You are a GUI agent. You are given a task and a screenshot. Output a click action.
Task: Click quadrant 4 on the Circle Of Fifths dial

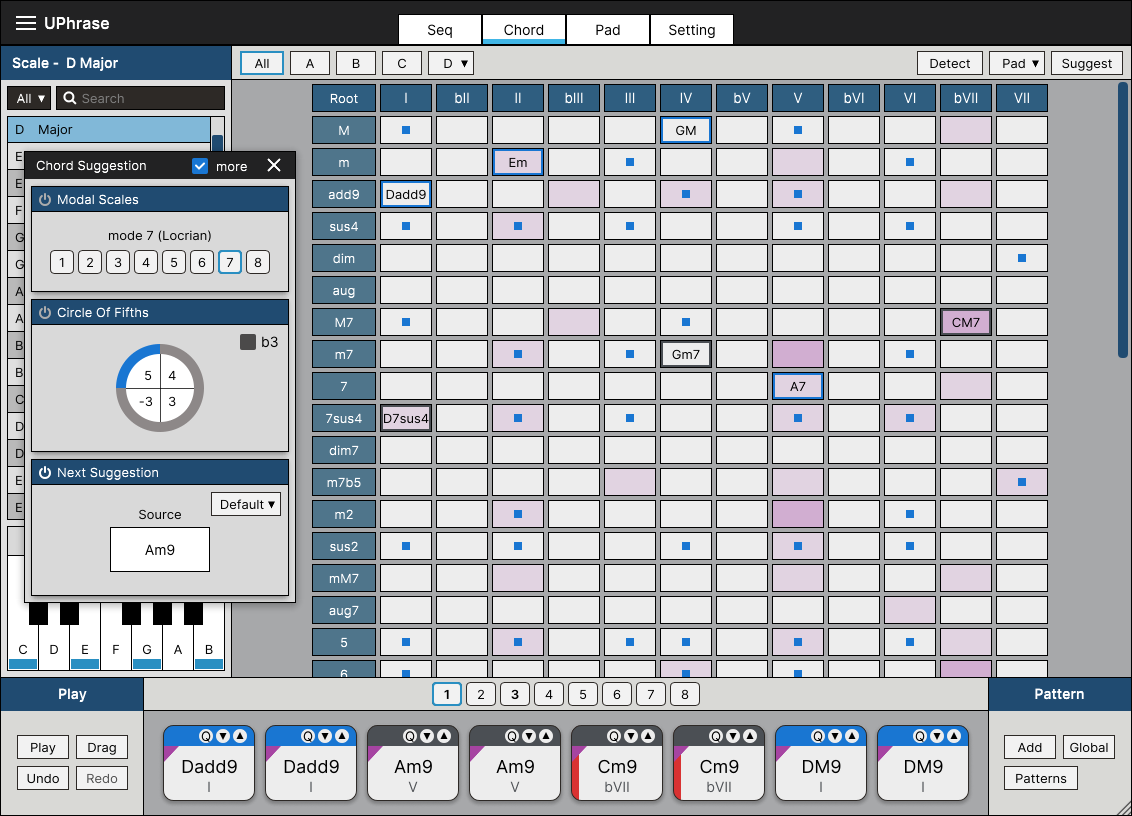(172, 376)
